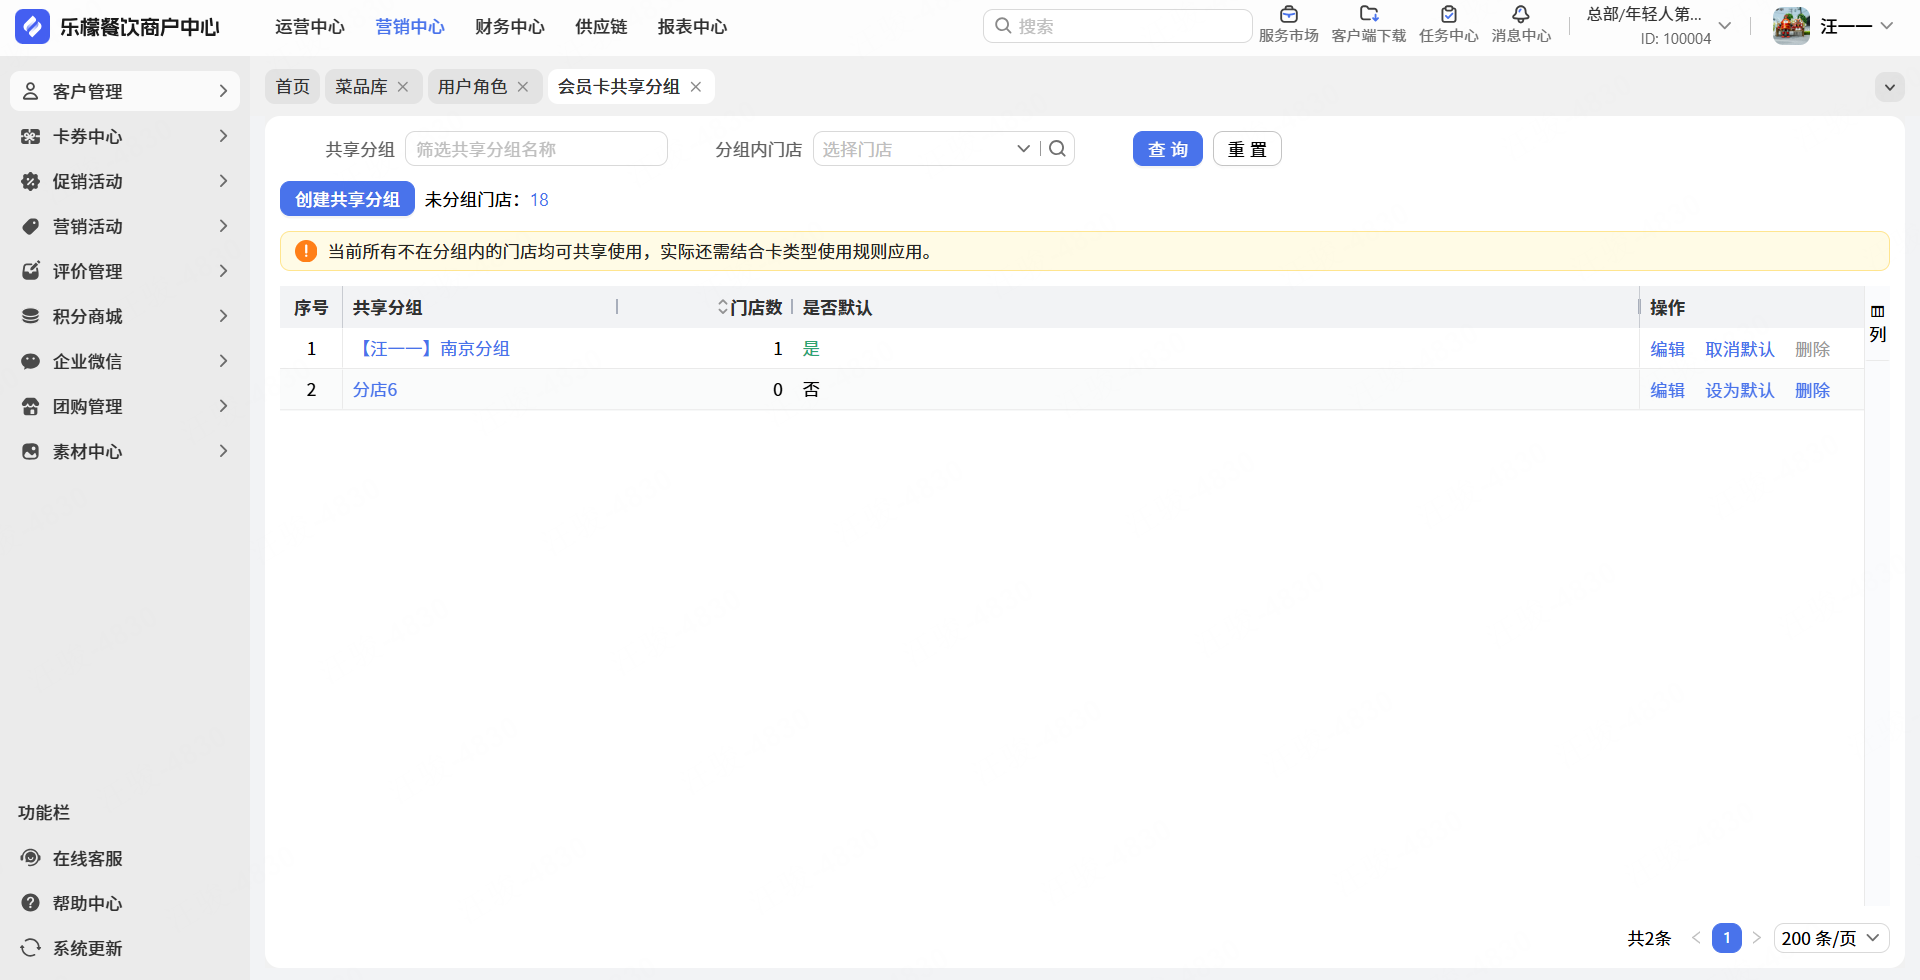Click the 营销活动 sidebar tag icon
This screenshot has height=980, width=1920.
point(31,226)
